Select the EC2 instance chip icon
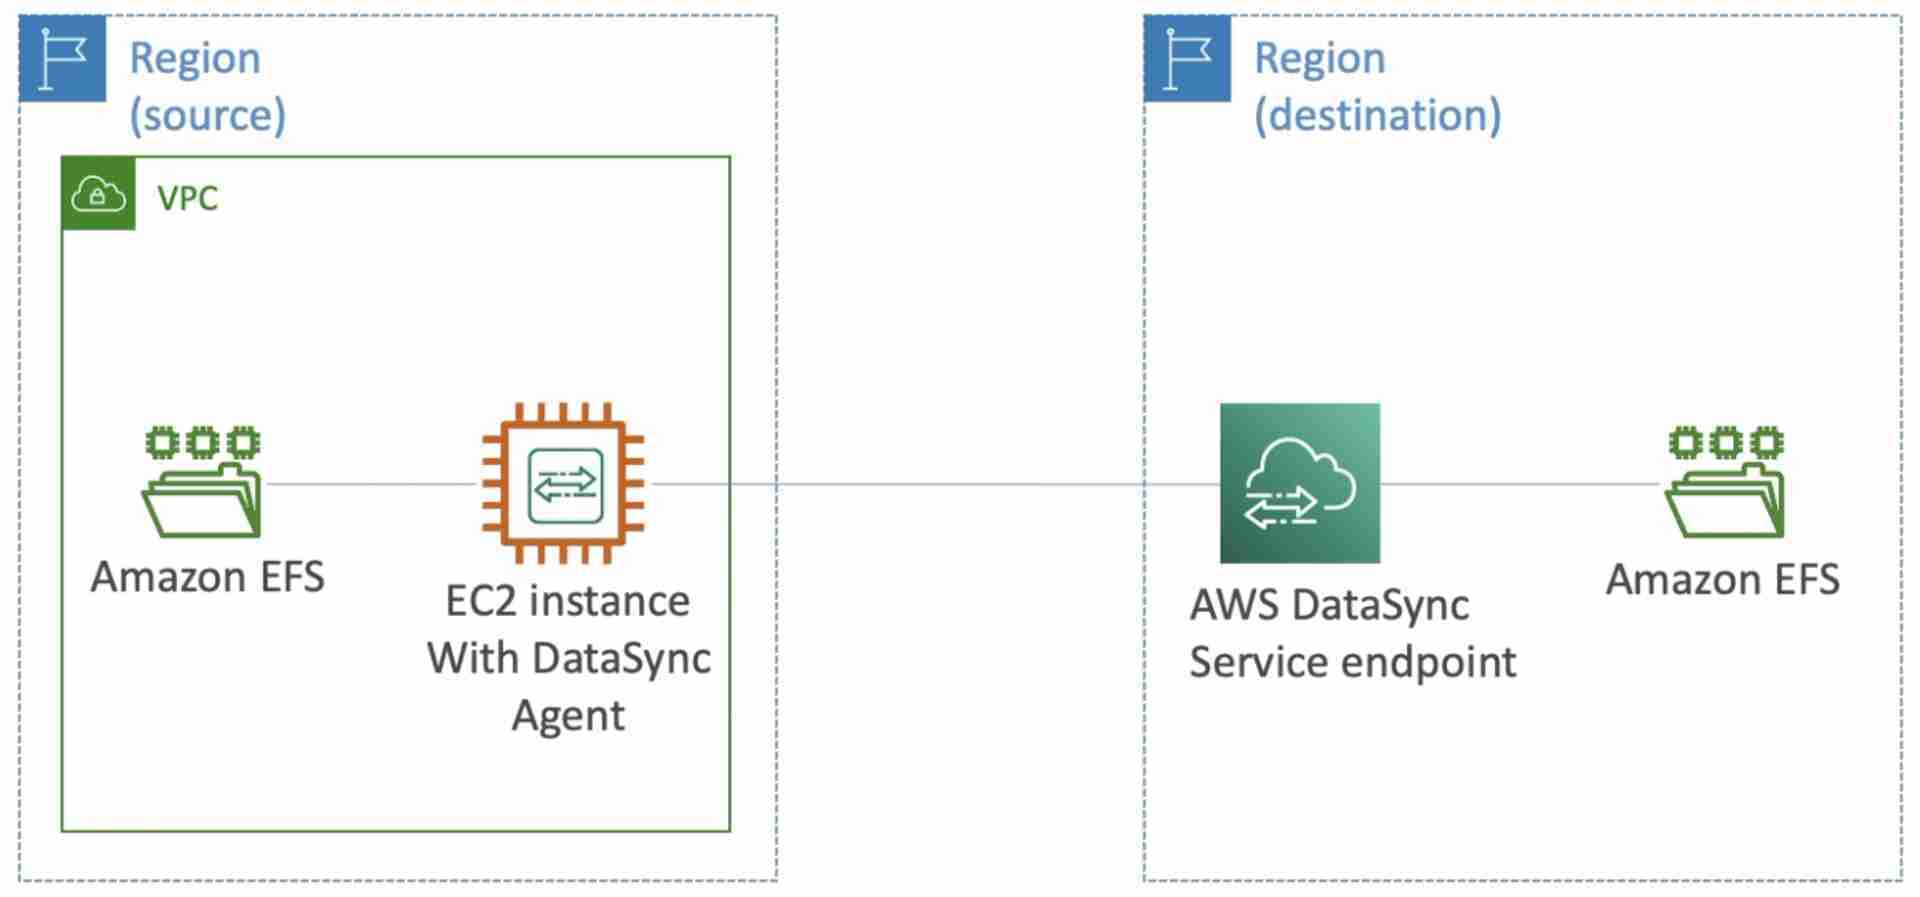1920x897 pixels. (x=563, y=483)
